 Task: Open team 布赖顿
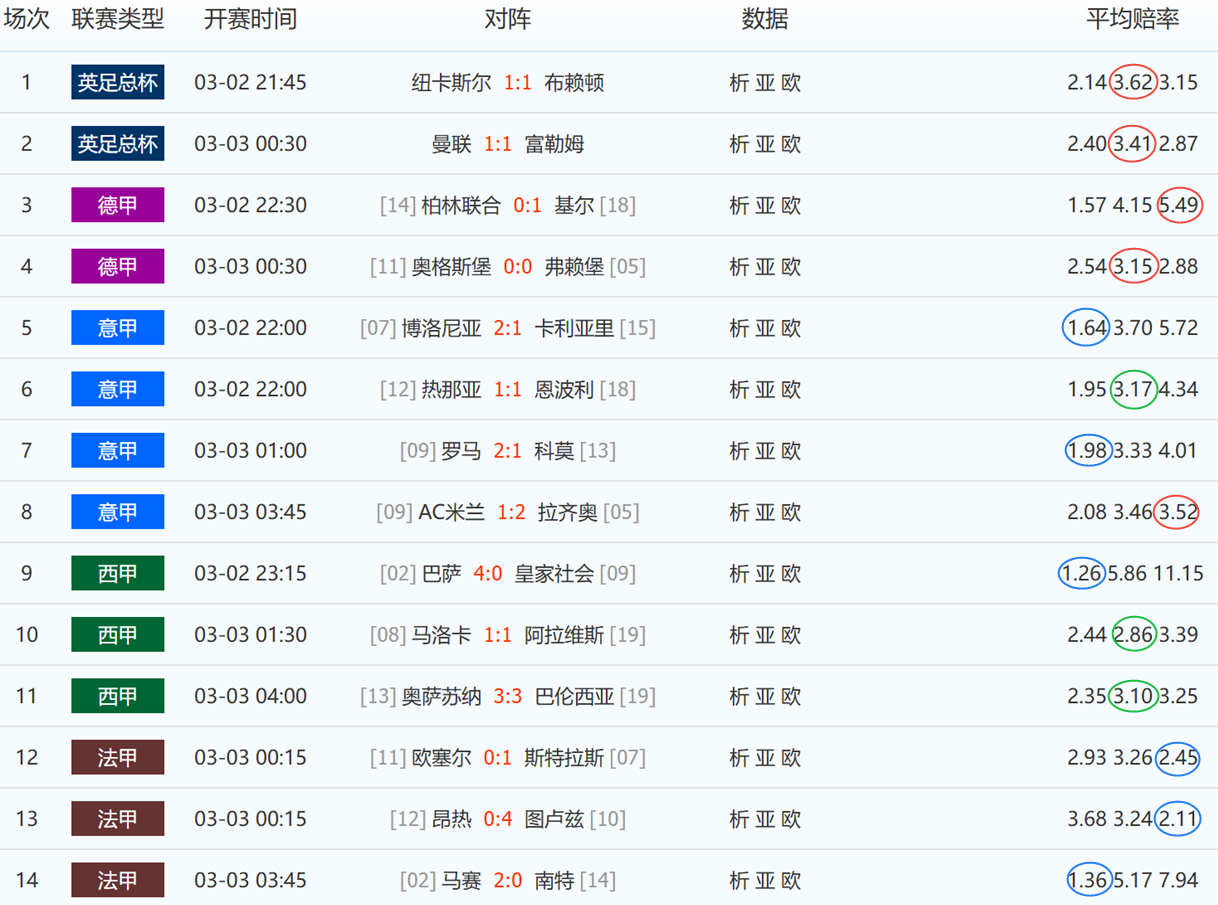(574, 83)
